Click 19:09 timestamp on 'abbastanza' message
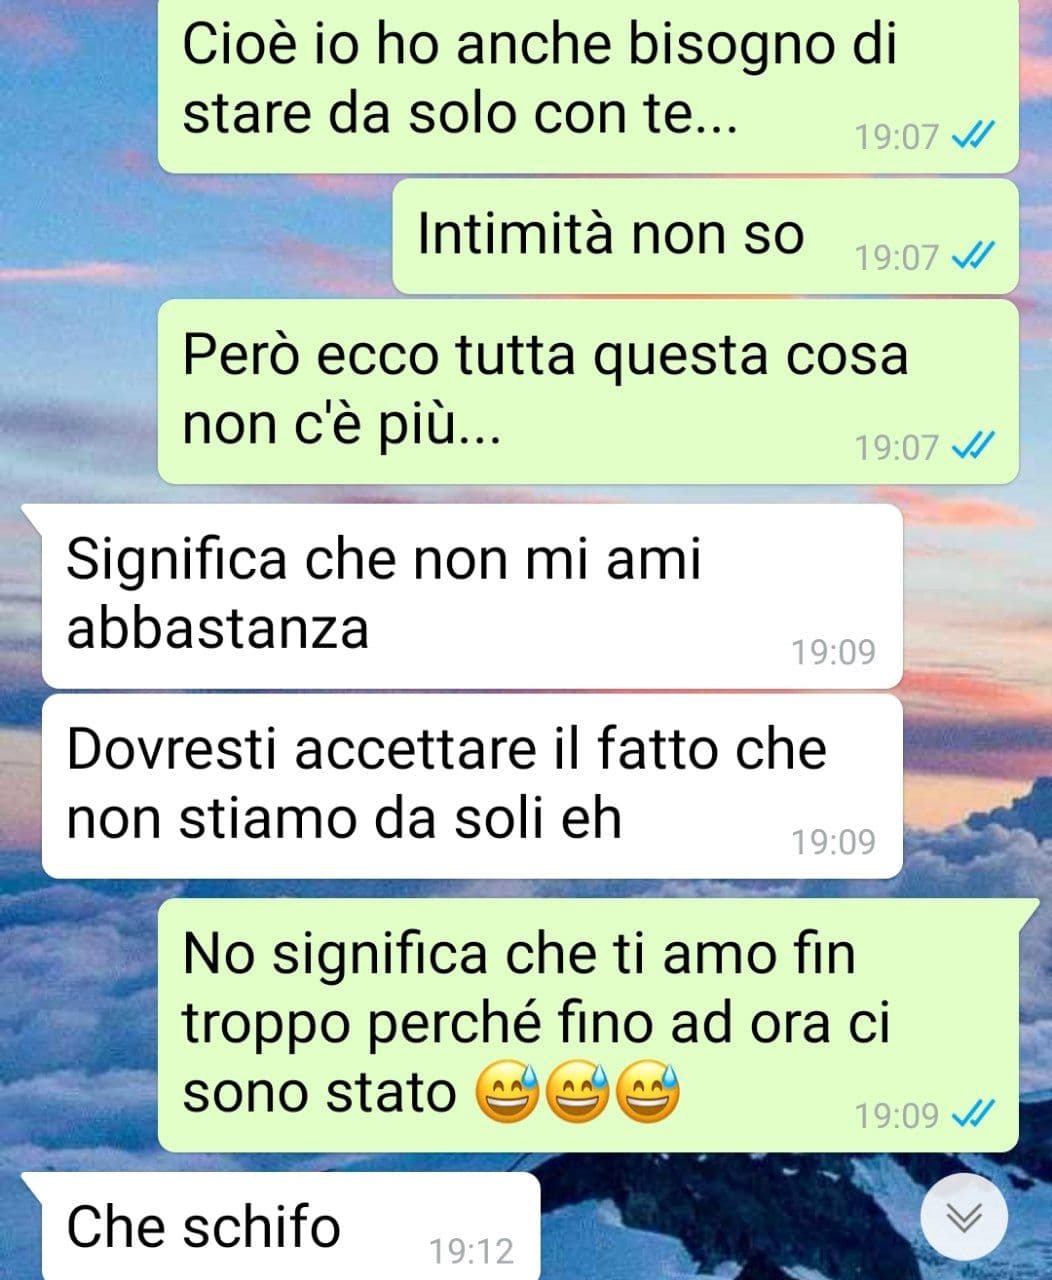The image size is (1052, 1280). [x=834, y=653]
